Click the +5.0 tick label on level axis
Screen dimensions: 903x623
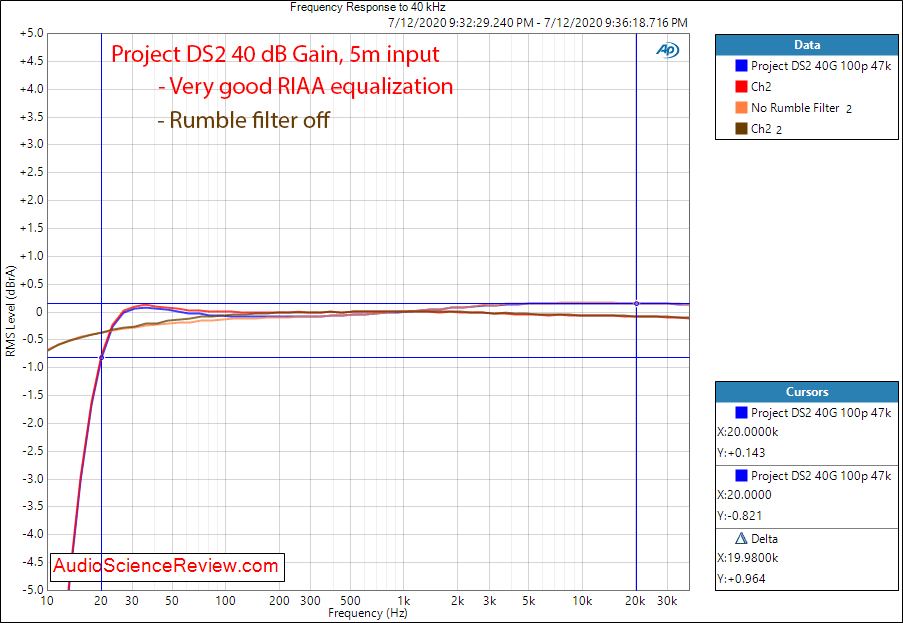click(31, 33)
